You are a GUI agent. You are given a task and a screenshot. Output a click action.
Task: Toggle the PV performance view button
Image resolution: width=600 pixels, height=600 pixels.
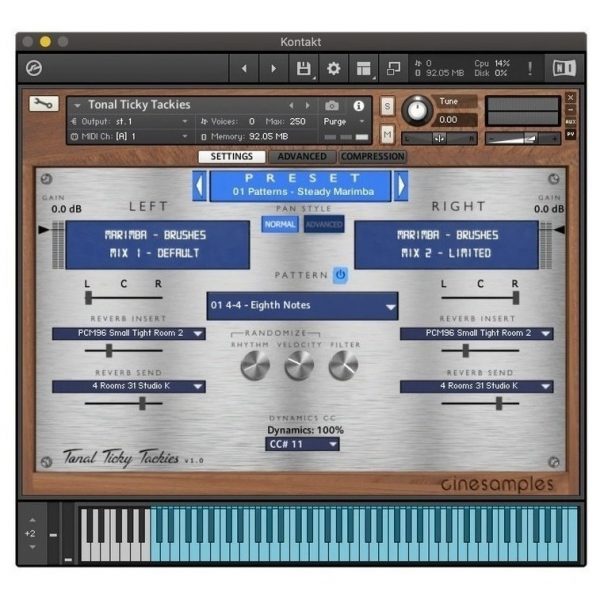pos(571,134)
